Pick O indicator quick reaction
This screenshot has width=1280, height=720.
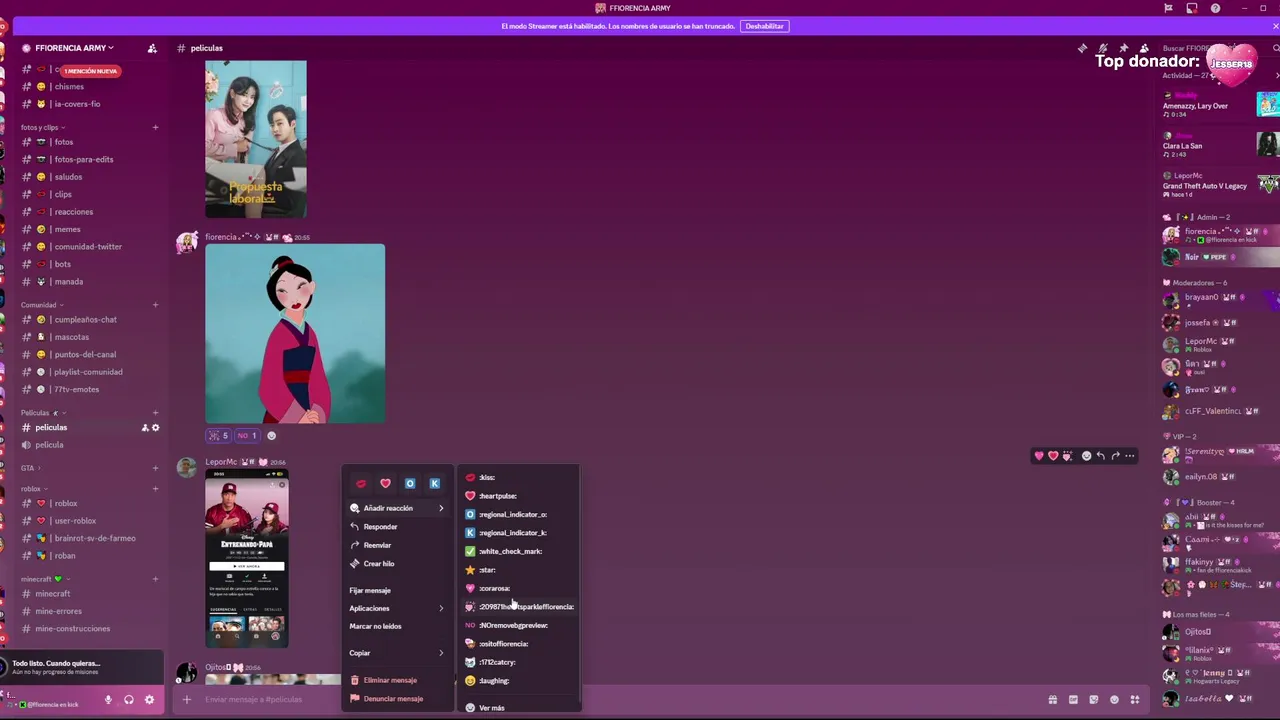tap(410, 484)
